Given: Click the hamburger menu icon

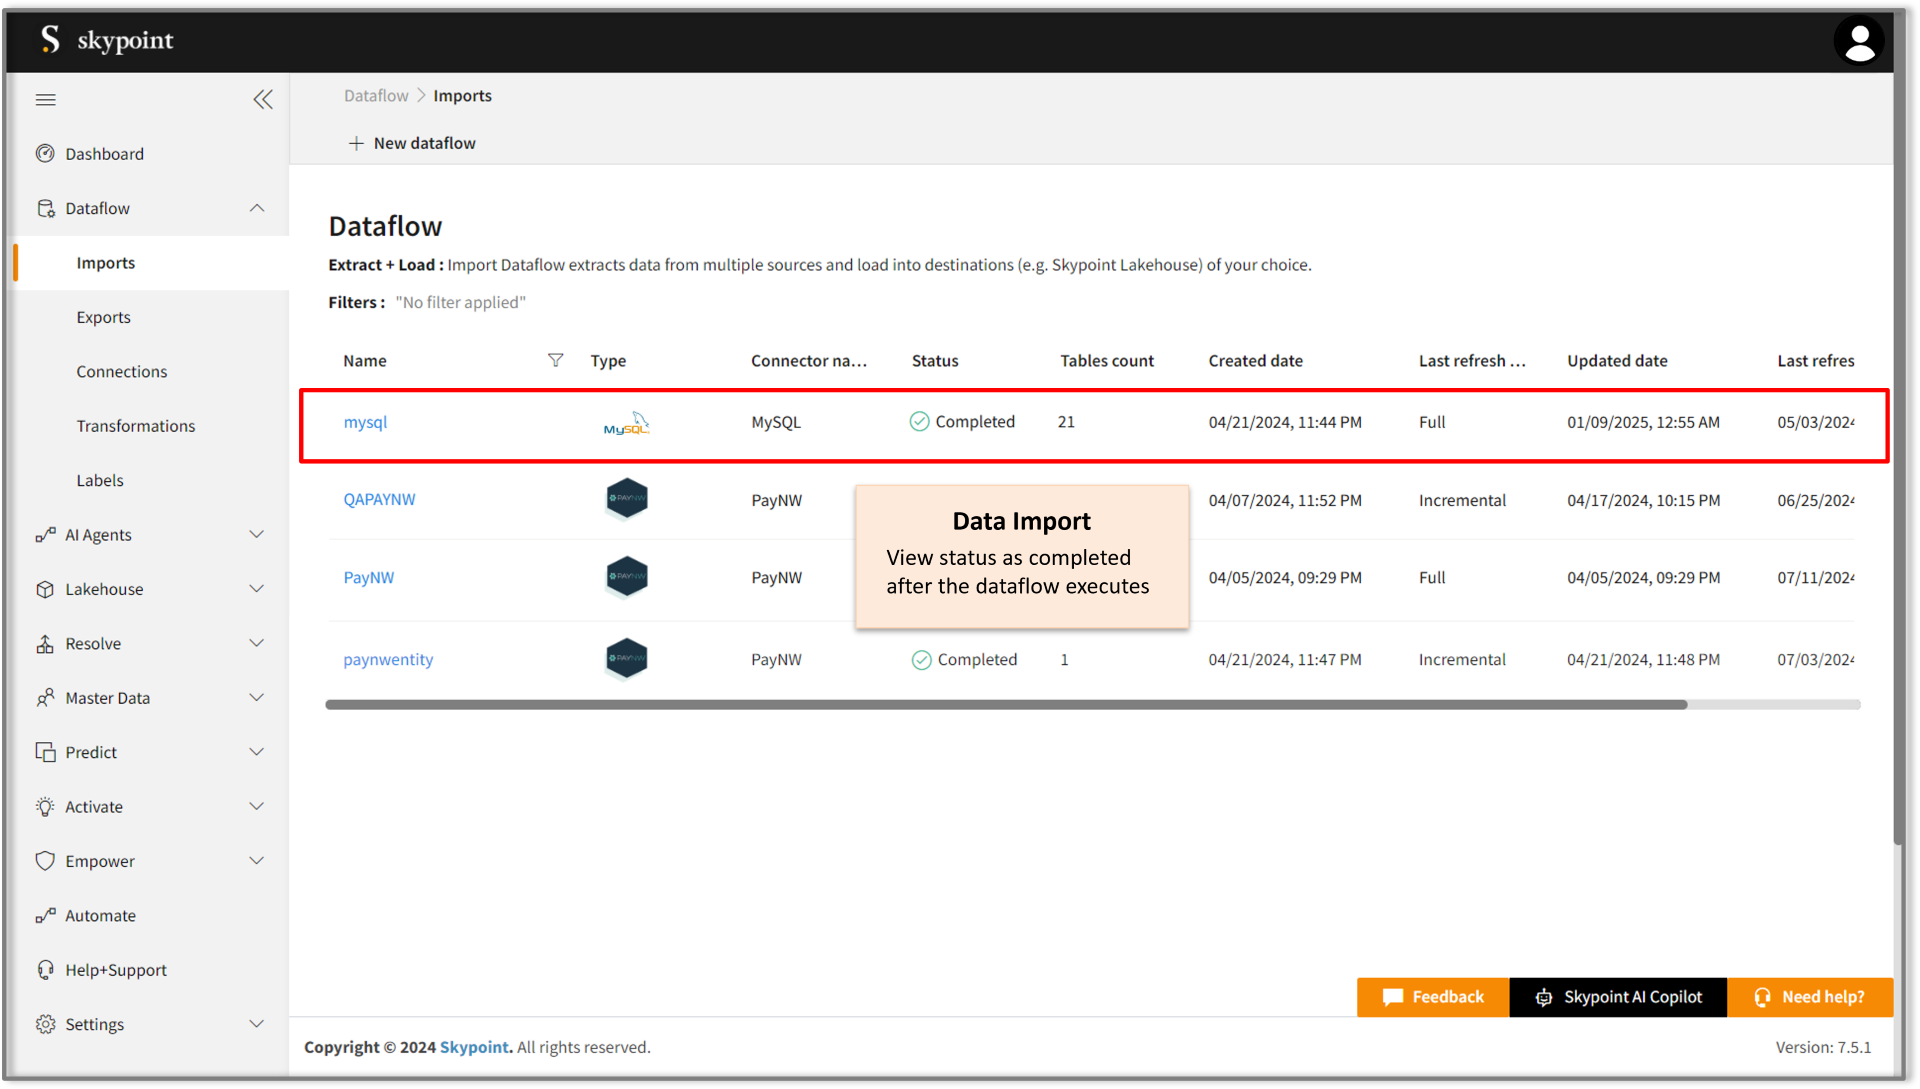Looking at the screenshot, I should (46, 99).
